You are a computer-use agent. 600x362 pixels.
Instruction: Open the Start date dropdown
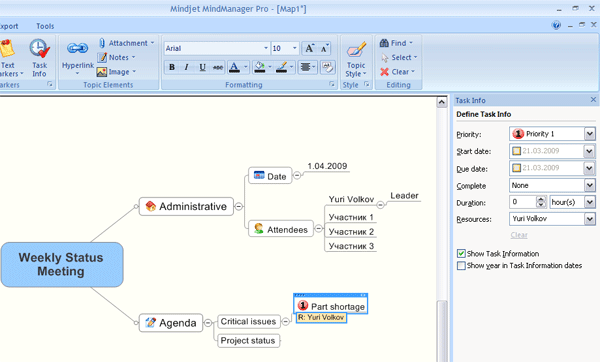590,151
